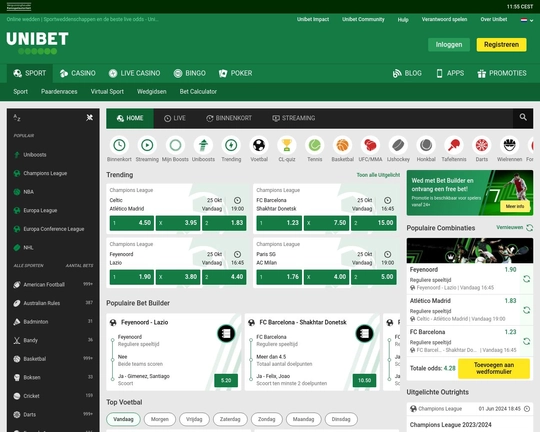Open FC Barcelona - Shakhtar bet builder betslip icon
The height and width of the screenshot is (432, 540).
tap(364, 333)
